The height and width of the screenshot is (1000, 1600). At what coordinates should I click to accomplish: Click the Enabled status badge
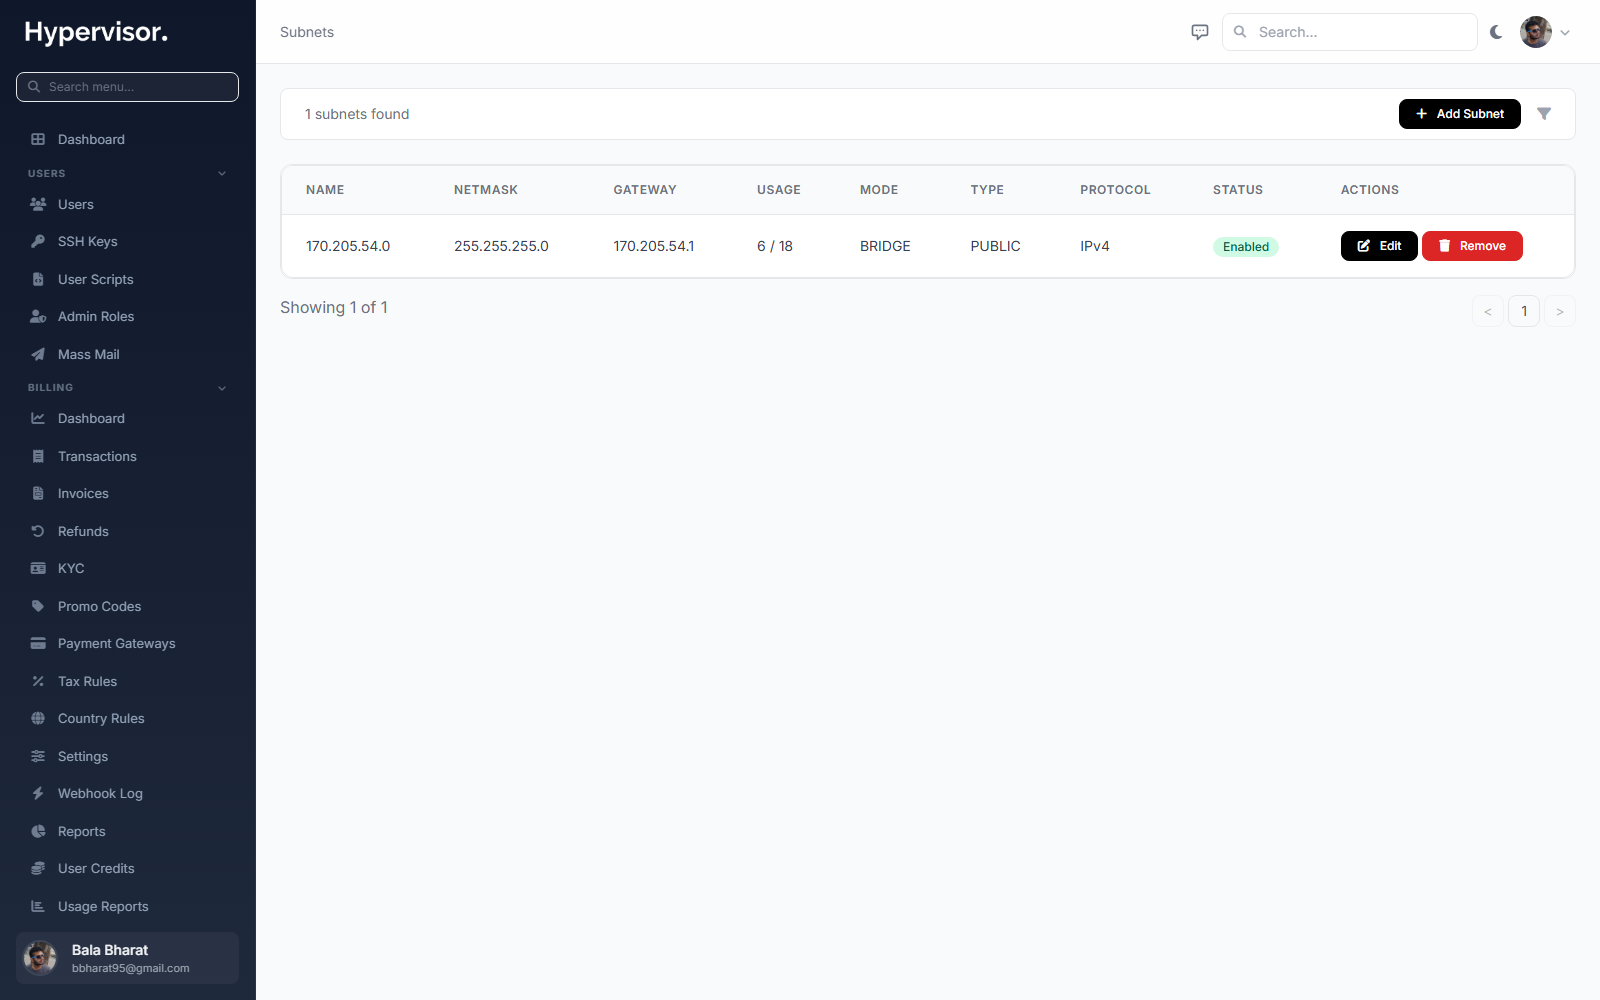(1246, 247)
